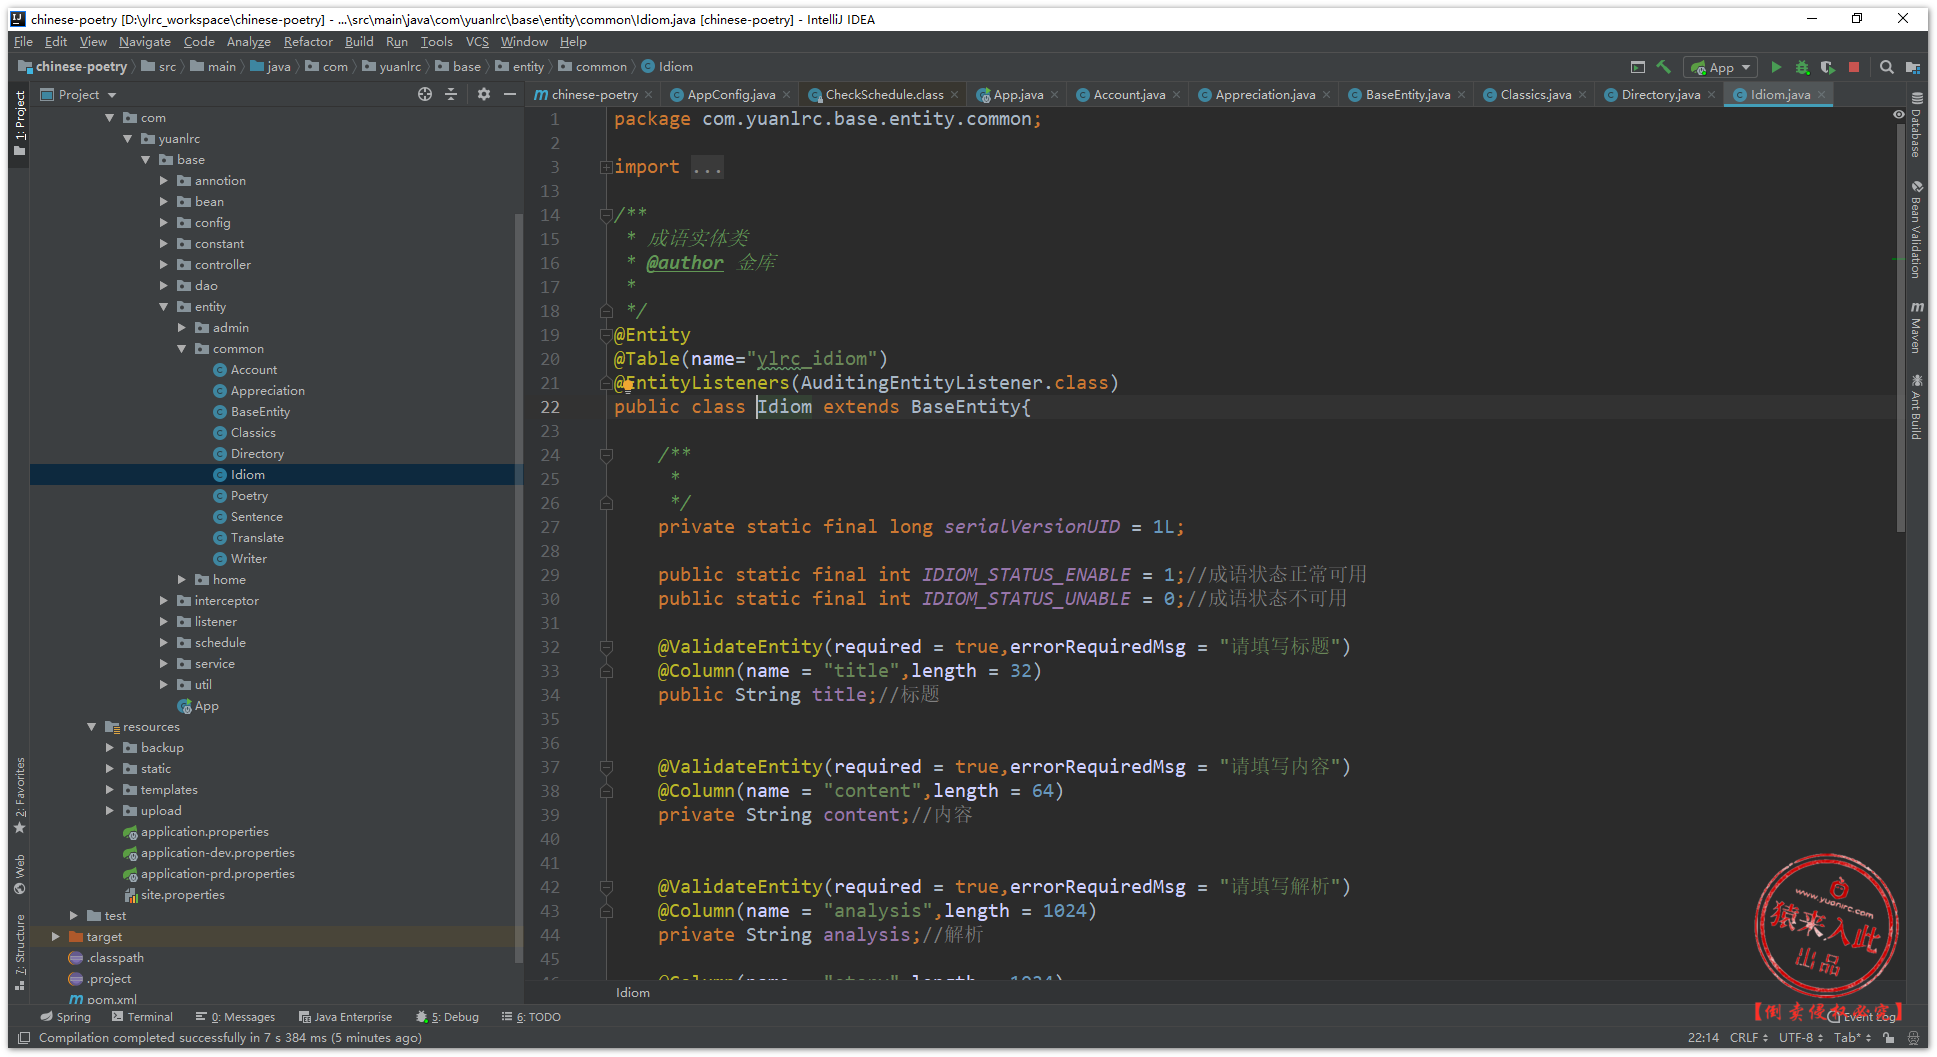1937x1057 pixels.
Task: Open Project panel settings gear
Action: tap(484, 94)
